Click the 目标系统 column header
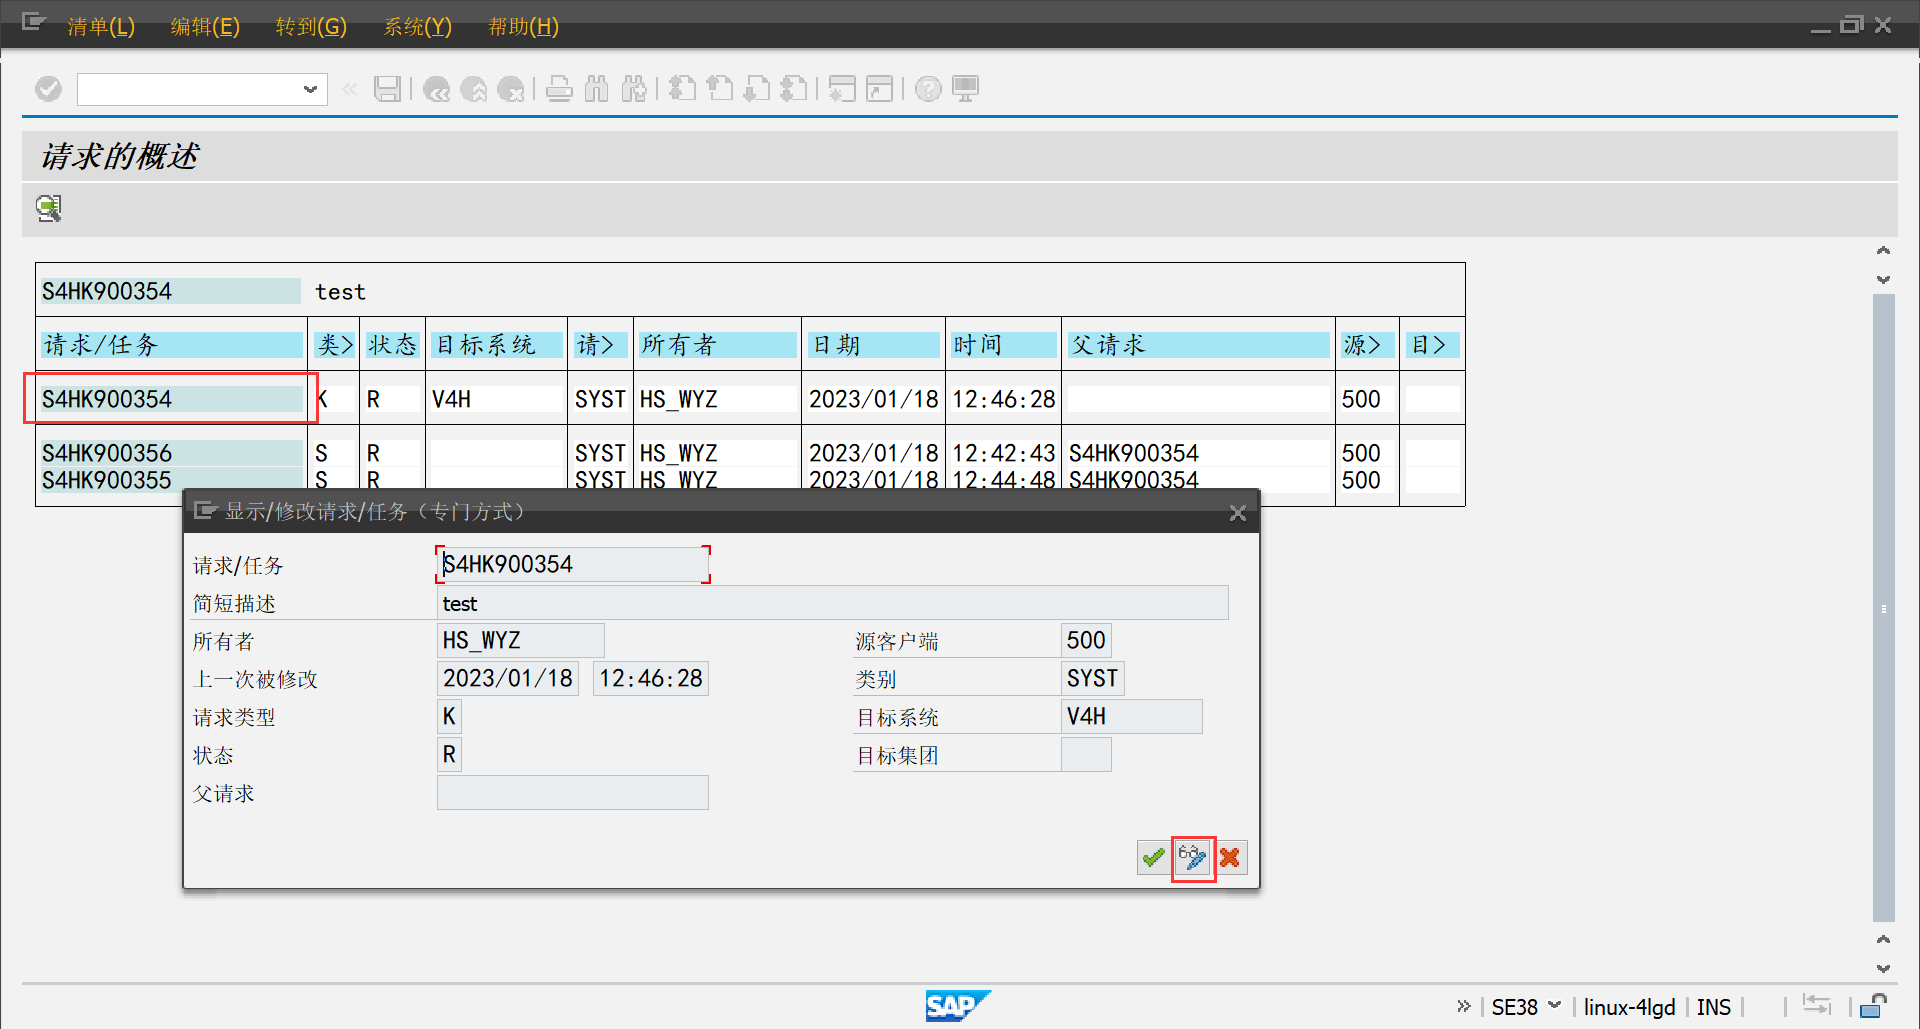Viewport: 1920px width, 1029px height. click(x=497, y=345)
